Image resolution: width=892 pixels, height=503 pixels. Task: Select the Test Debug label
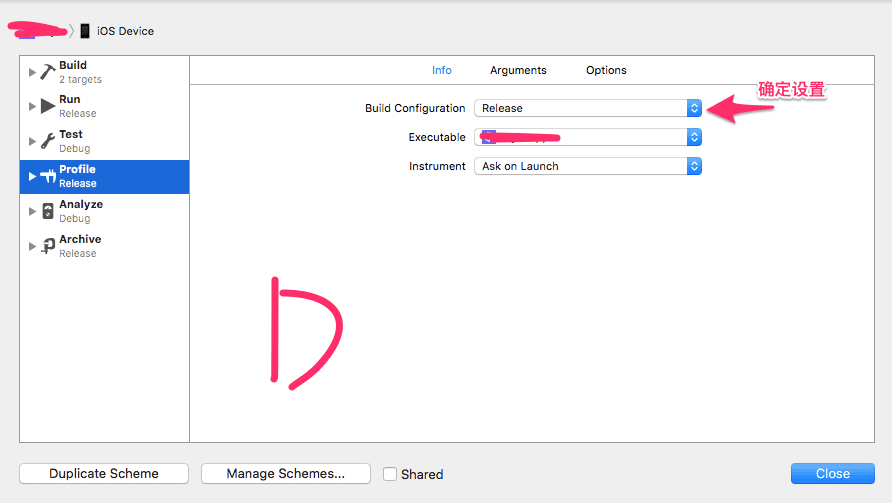point(75,141)
